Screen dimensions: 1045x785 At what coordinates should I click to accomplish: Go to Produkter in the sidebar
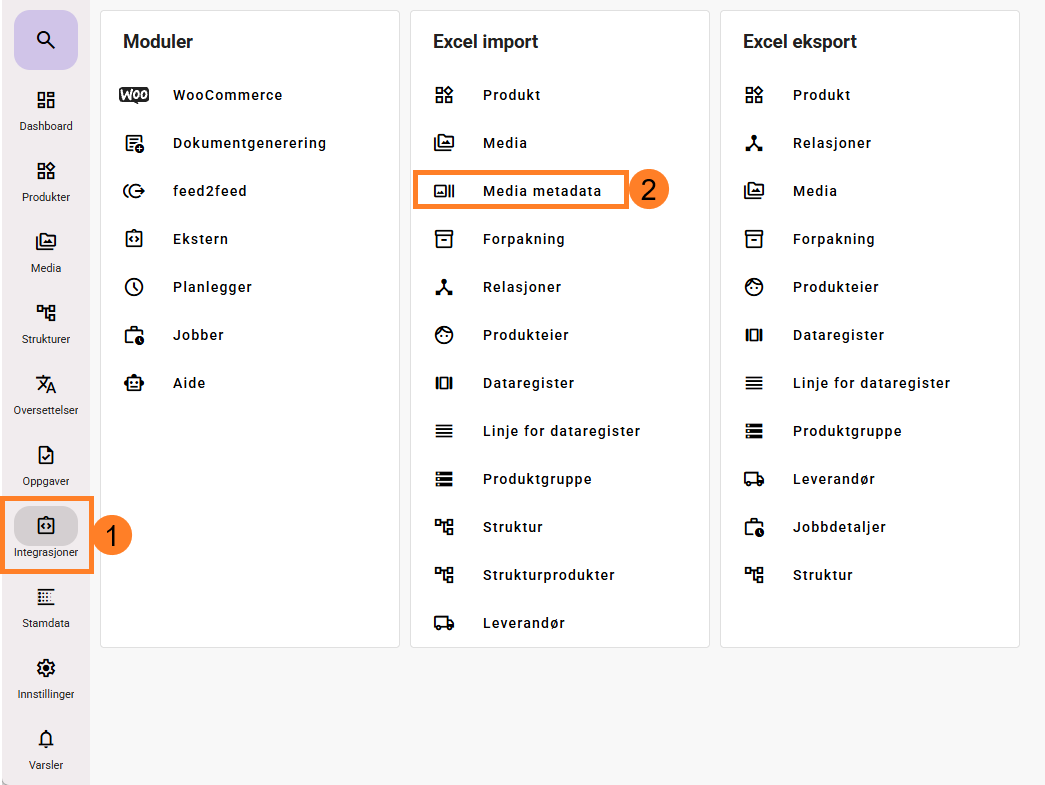tap(46, 181)
